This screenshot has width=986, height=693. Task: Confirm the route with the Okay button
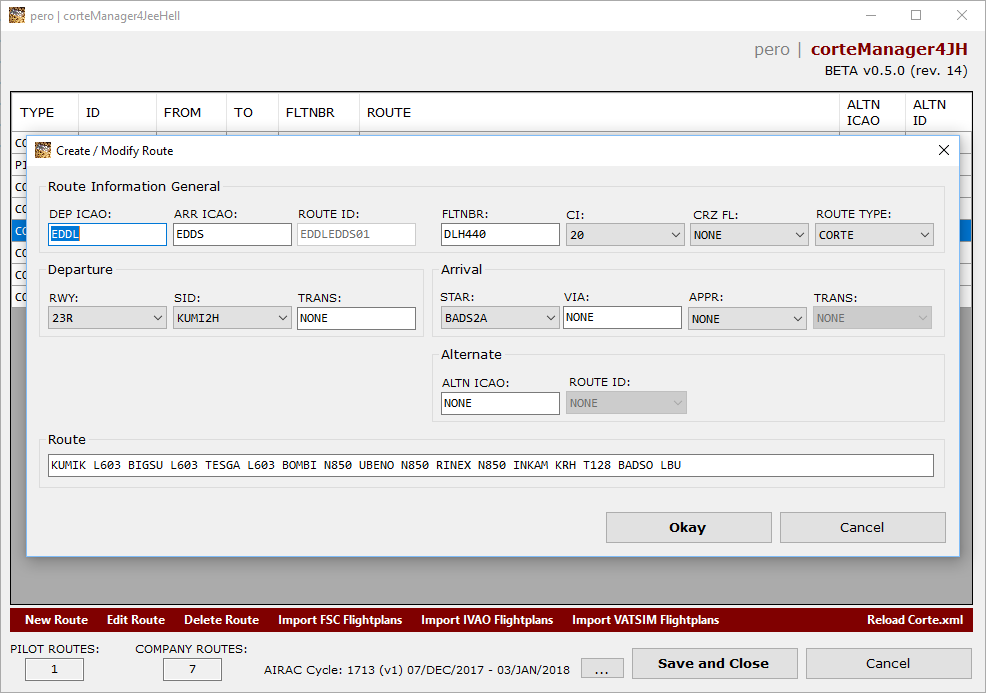click(x=689, y=528)
